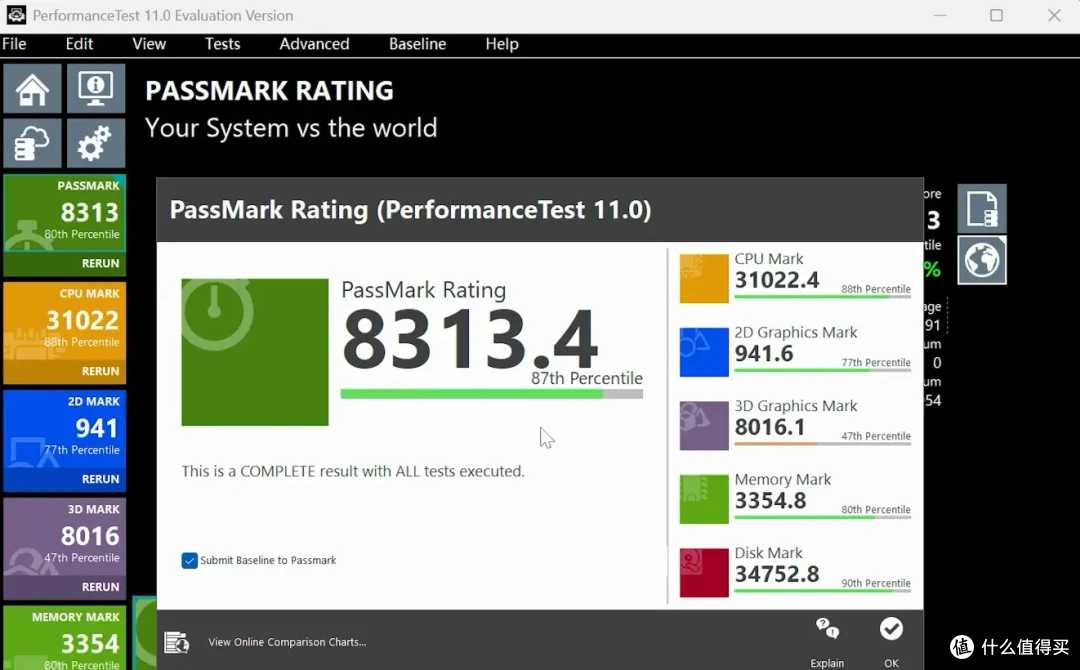1080x670 pixels.
Task: Open the Home icon in the sidebar
Action: [32, 88]
